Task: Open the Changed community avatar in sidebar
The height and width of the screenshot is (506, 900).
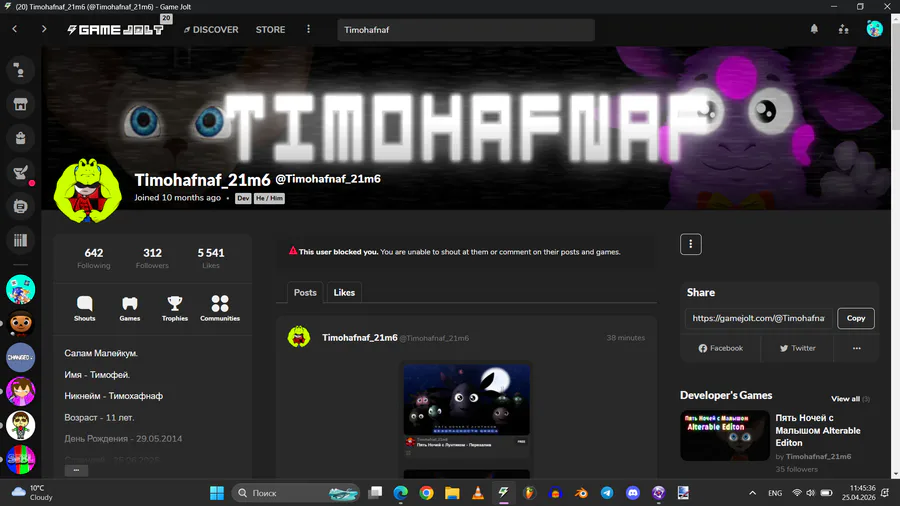Action: tap(21, 357)
